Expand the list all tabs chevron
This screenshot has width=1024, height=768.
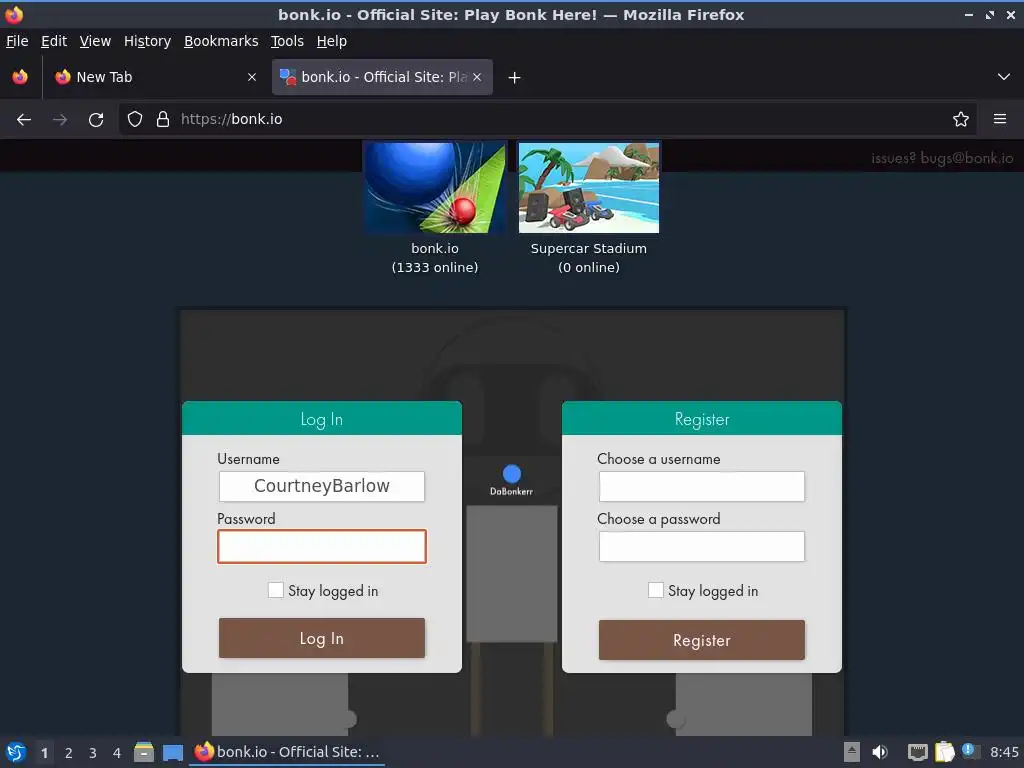tap(1004, 77)
